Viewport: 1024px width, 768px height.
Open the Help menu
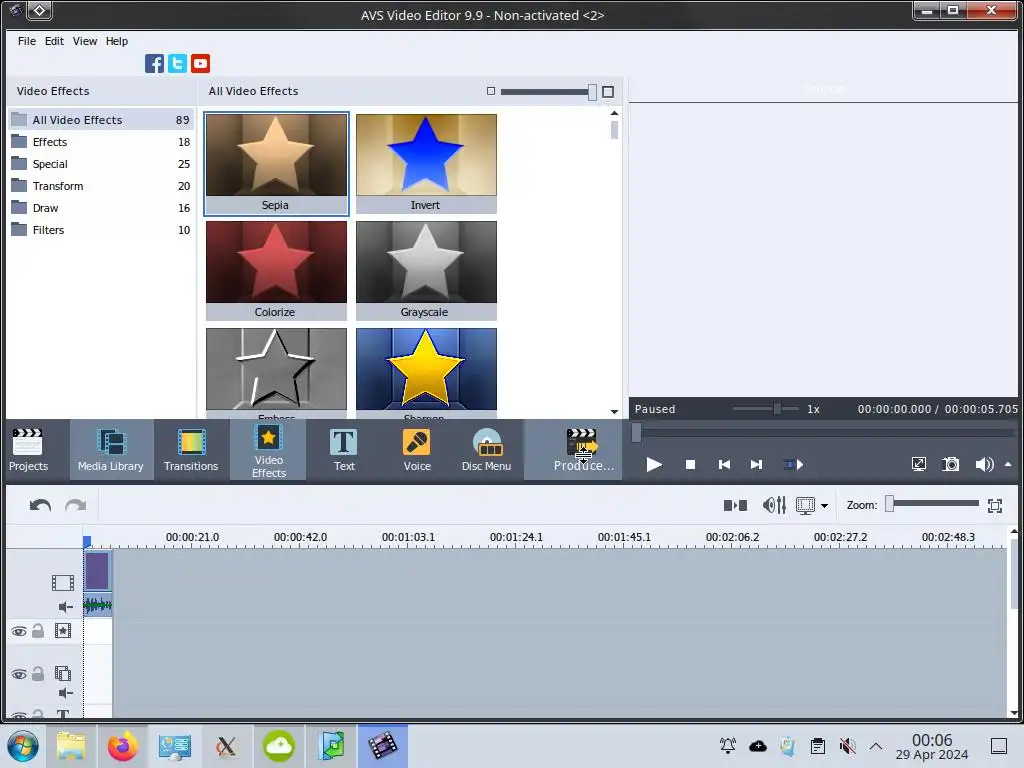(117, 41)
